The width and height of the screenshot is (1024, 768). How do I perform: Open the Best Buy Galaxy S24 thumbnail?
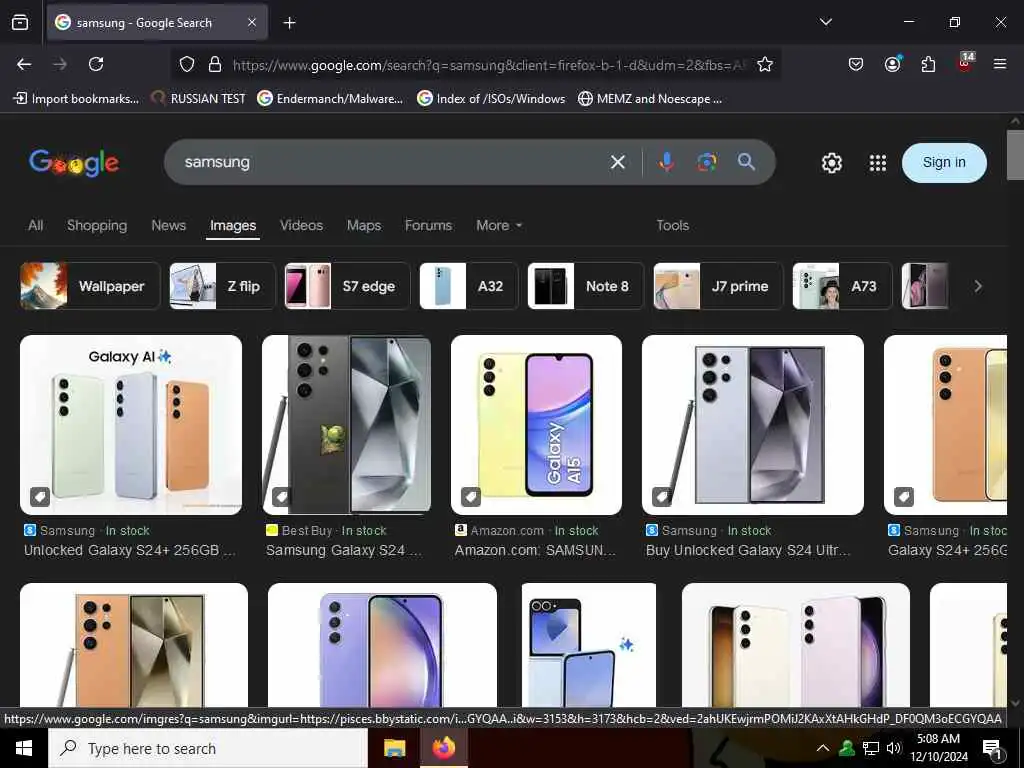point(347,425)
